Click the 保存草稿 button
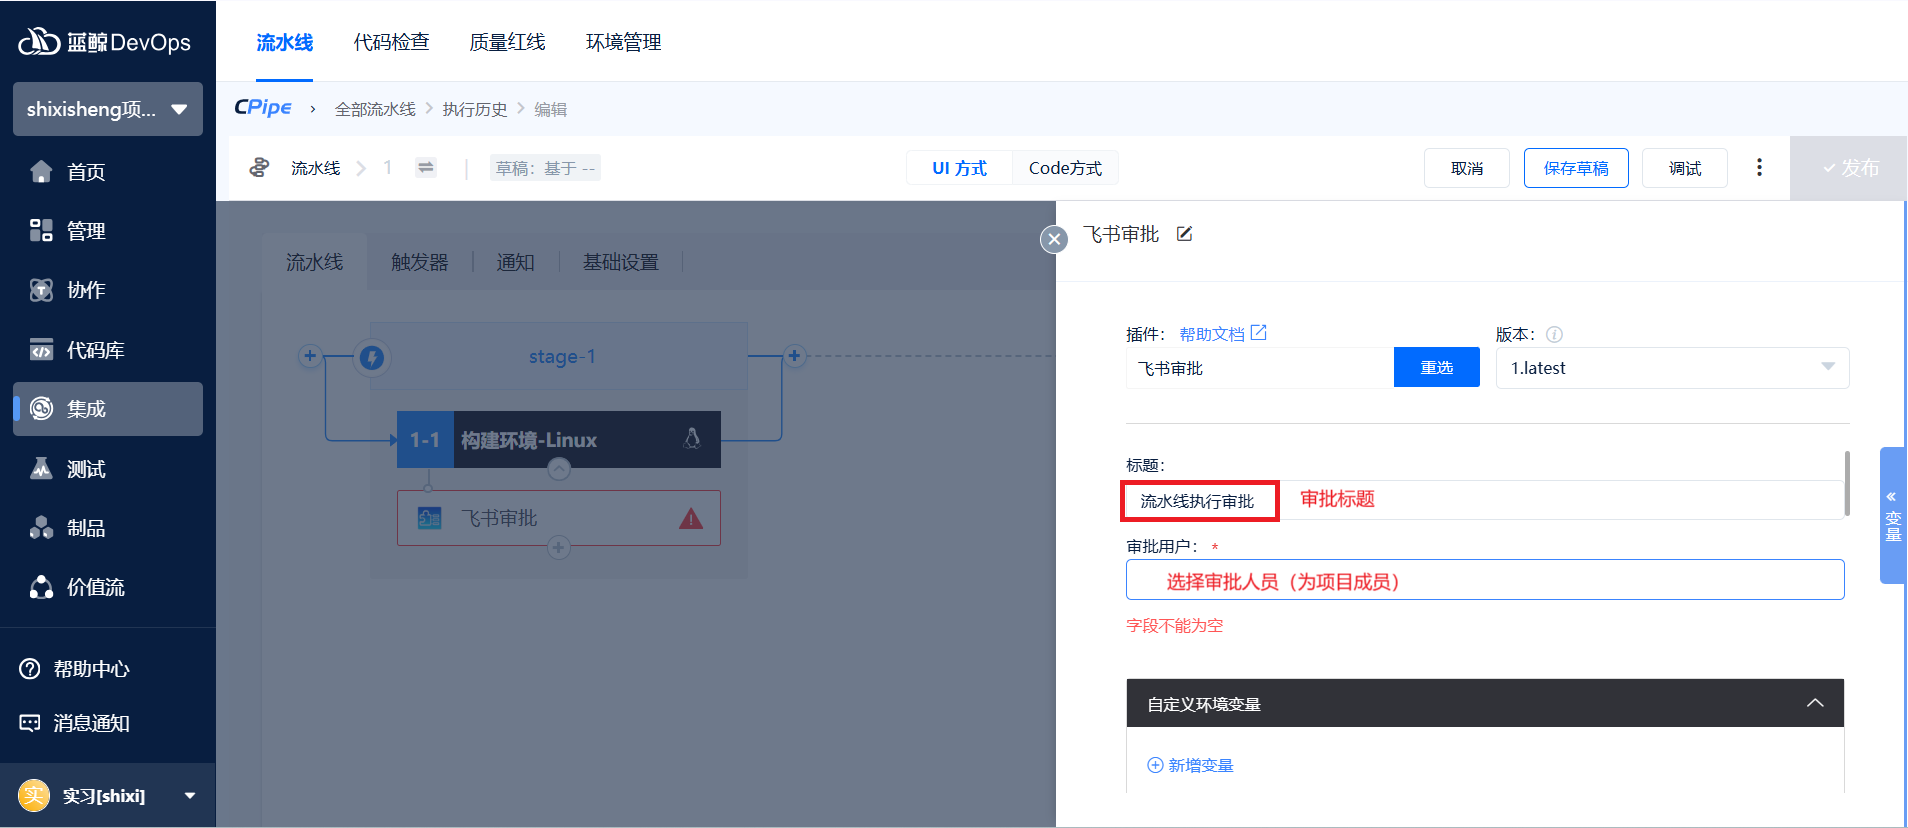Image resolution: width=1908 pixels, height=828 pixels. point(1575,168)
